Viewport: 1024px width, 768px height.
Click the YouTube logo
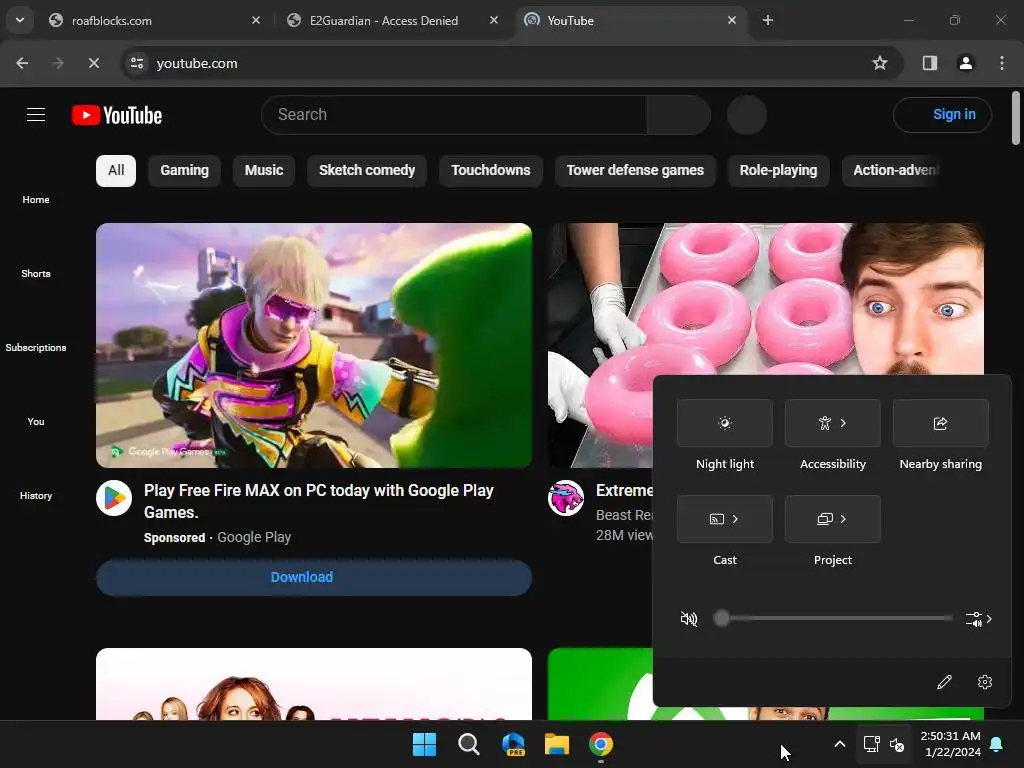pos(117,115)
